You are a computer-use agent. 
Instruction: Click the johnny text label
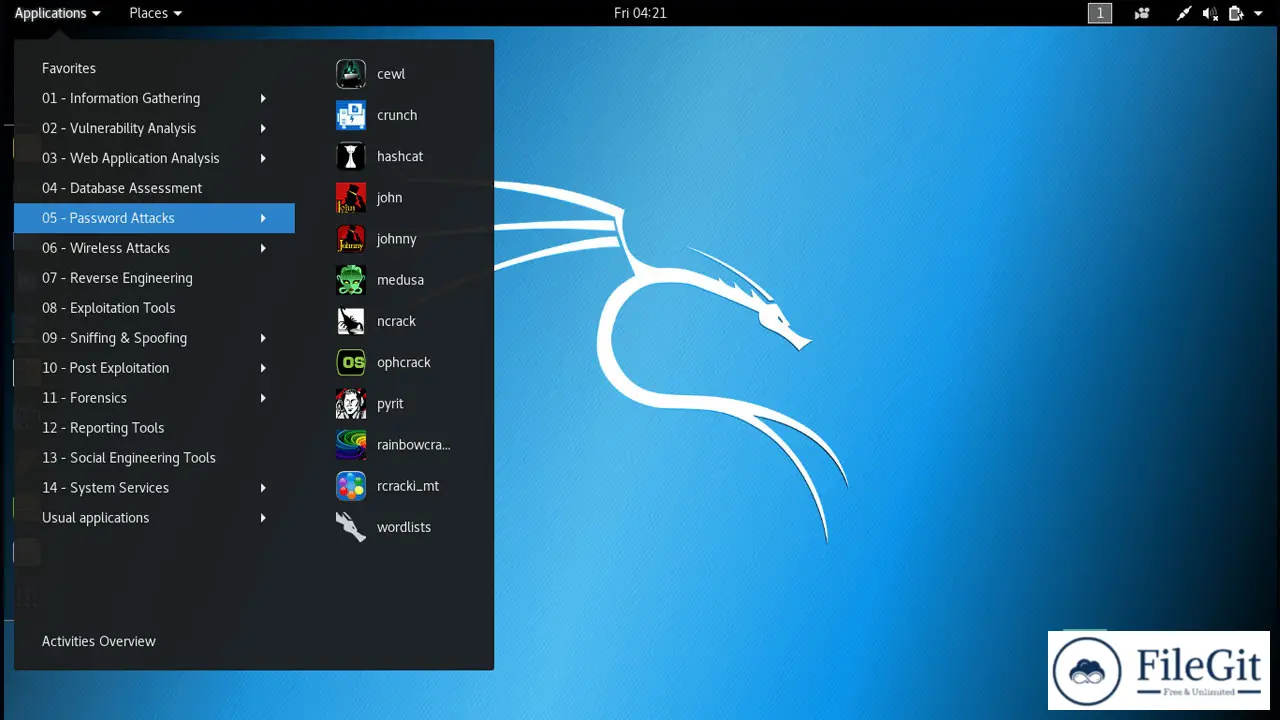pos(397,239)
